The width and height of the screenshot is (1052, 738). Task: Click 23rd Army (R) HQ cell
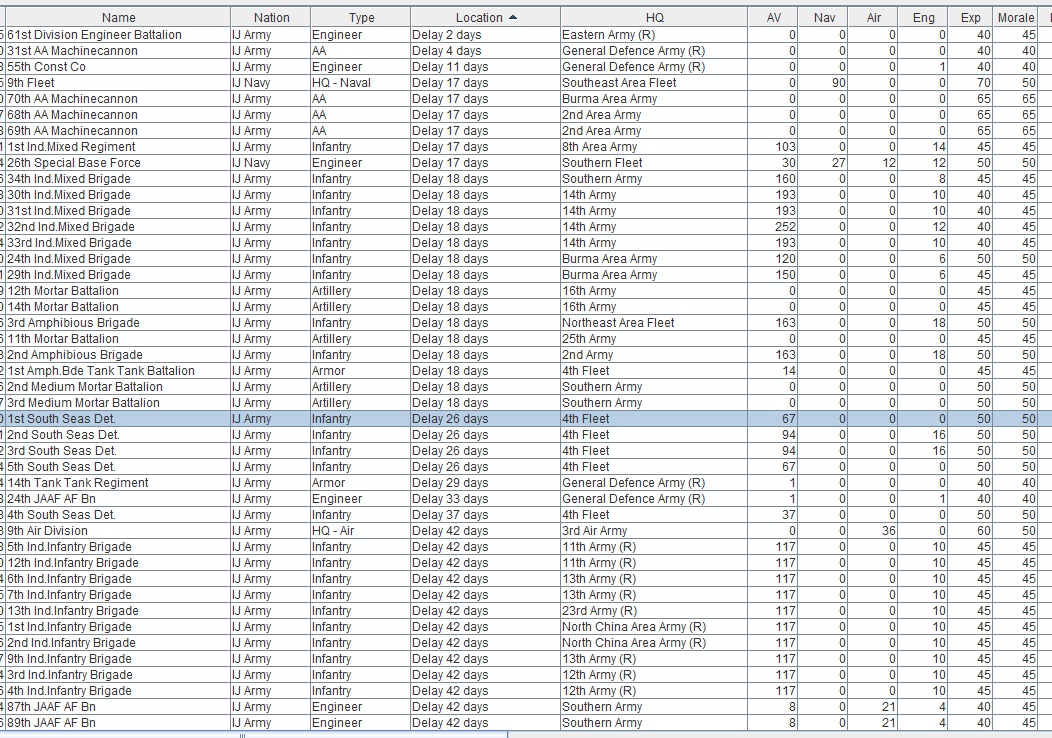[654, 611]
